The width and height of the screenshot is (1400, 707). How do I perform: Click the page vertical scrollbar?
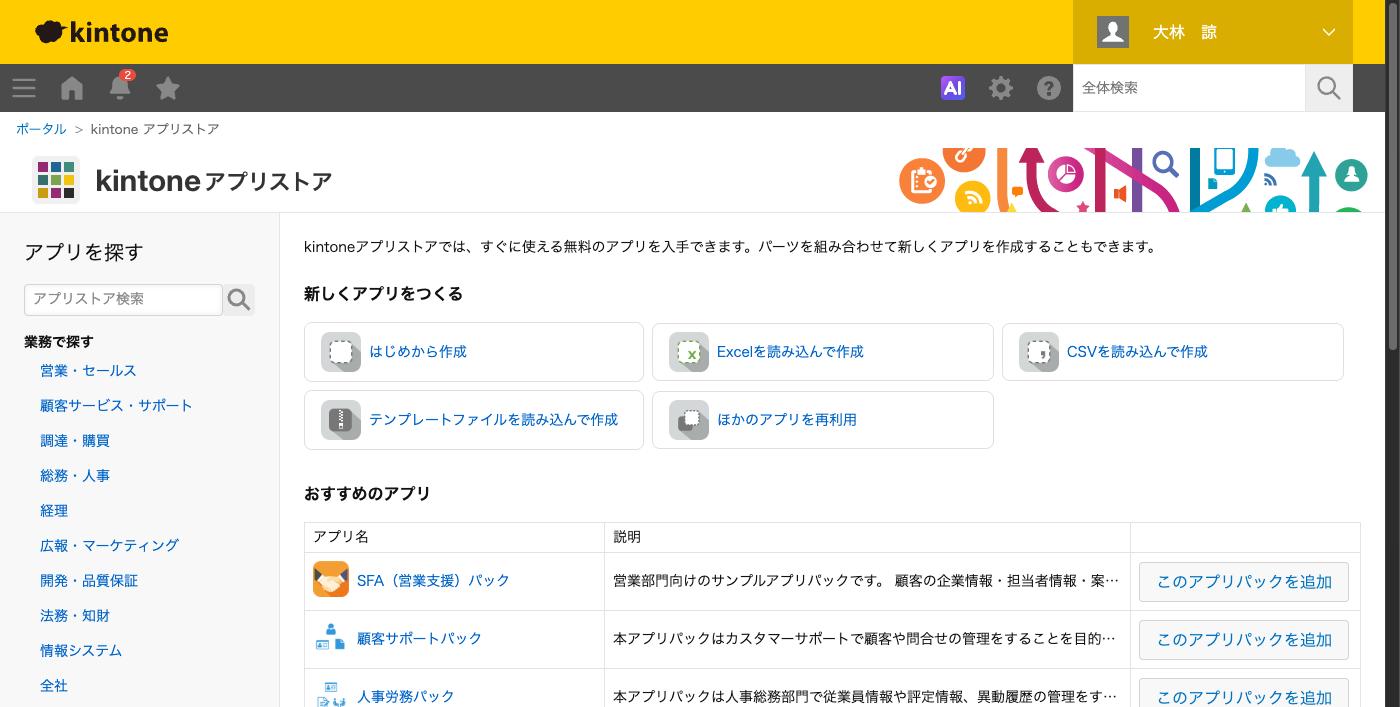point(1393,175)
